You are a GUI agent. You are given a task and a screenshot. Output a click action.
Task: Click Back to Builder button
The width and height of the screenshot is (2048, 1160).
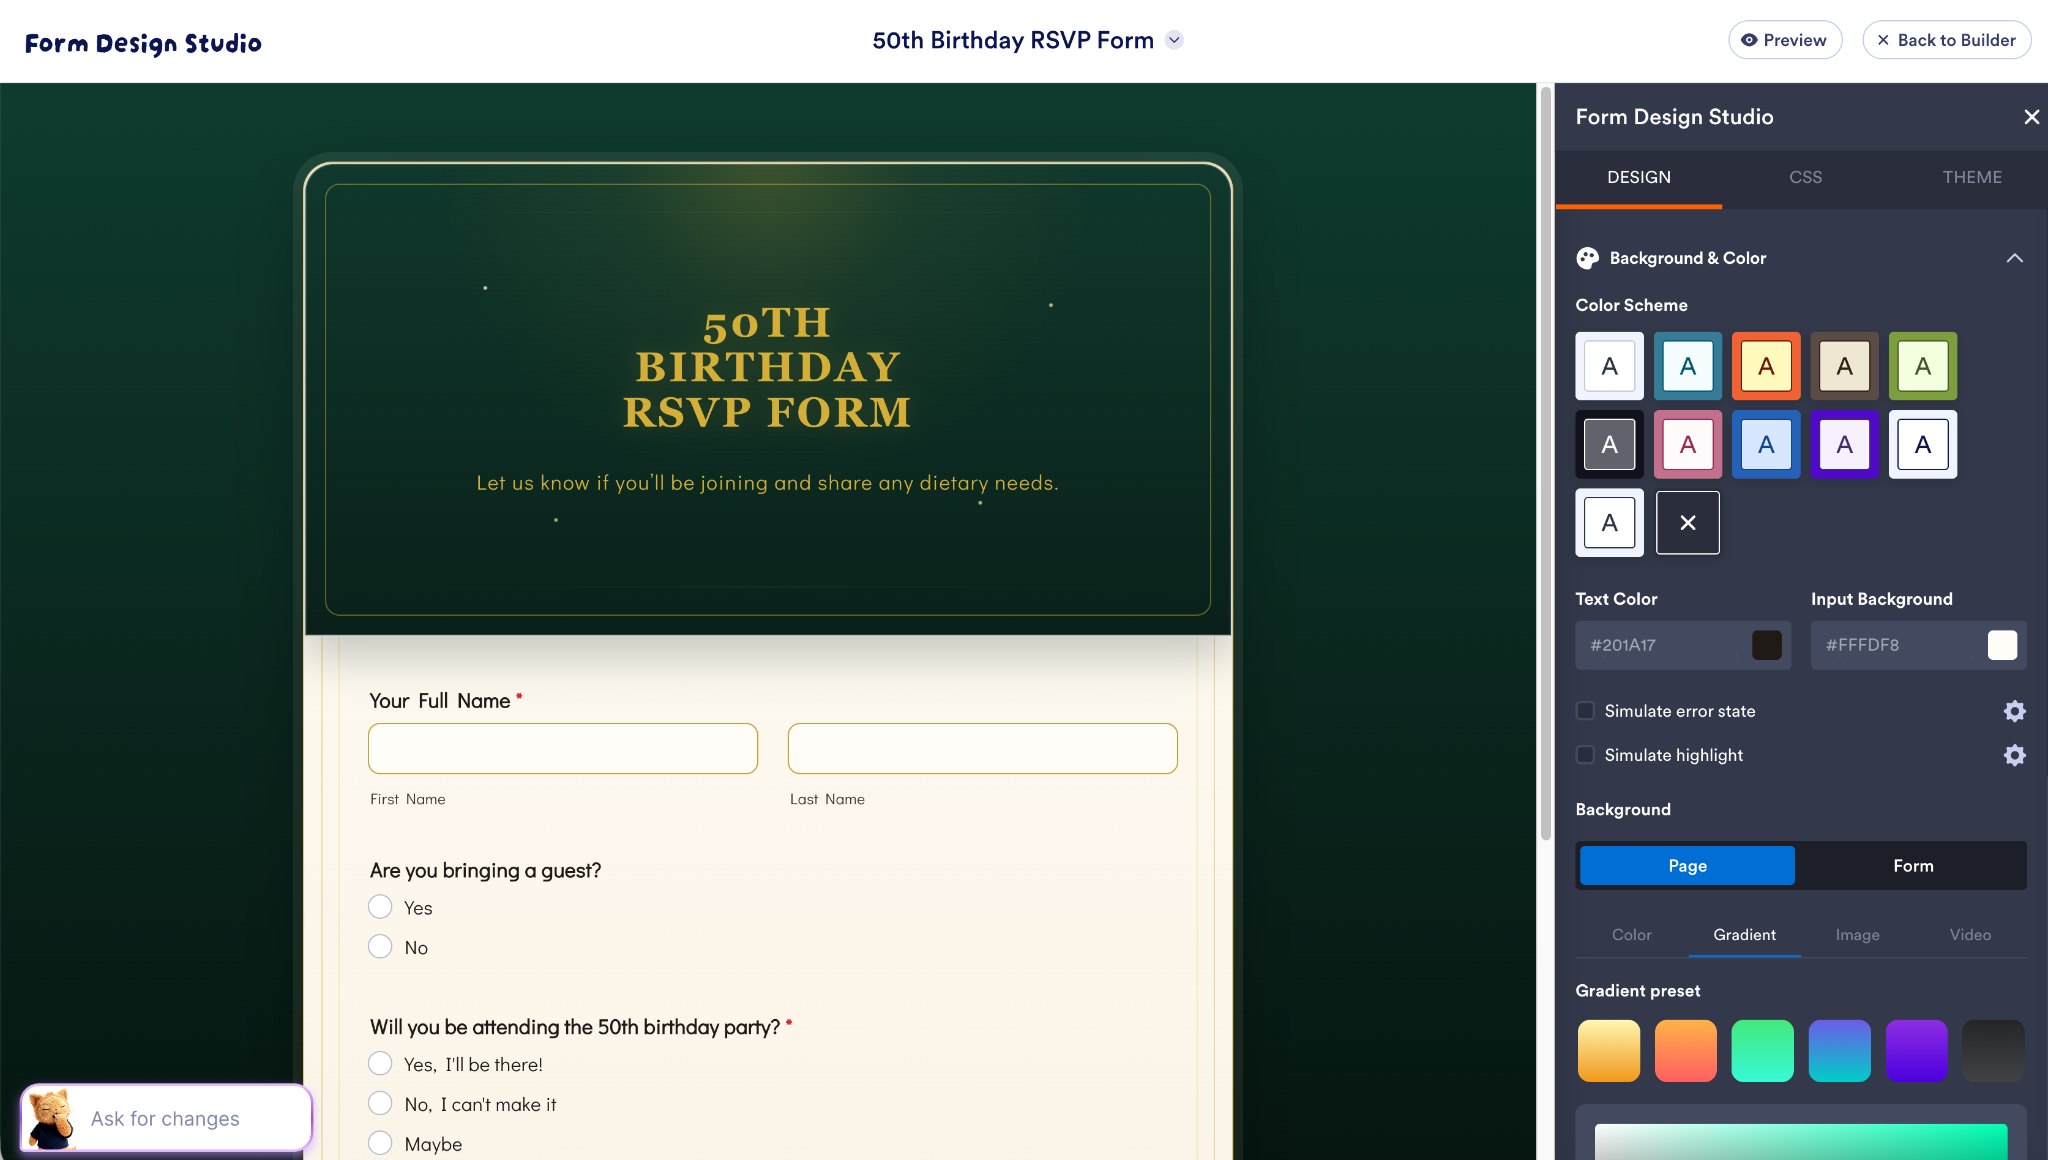(x=1946, y=40)
